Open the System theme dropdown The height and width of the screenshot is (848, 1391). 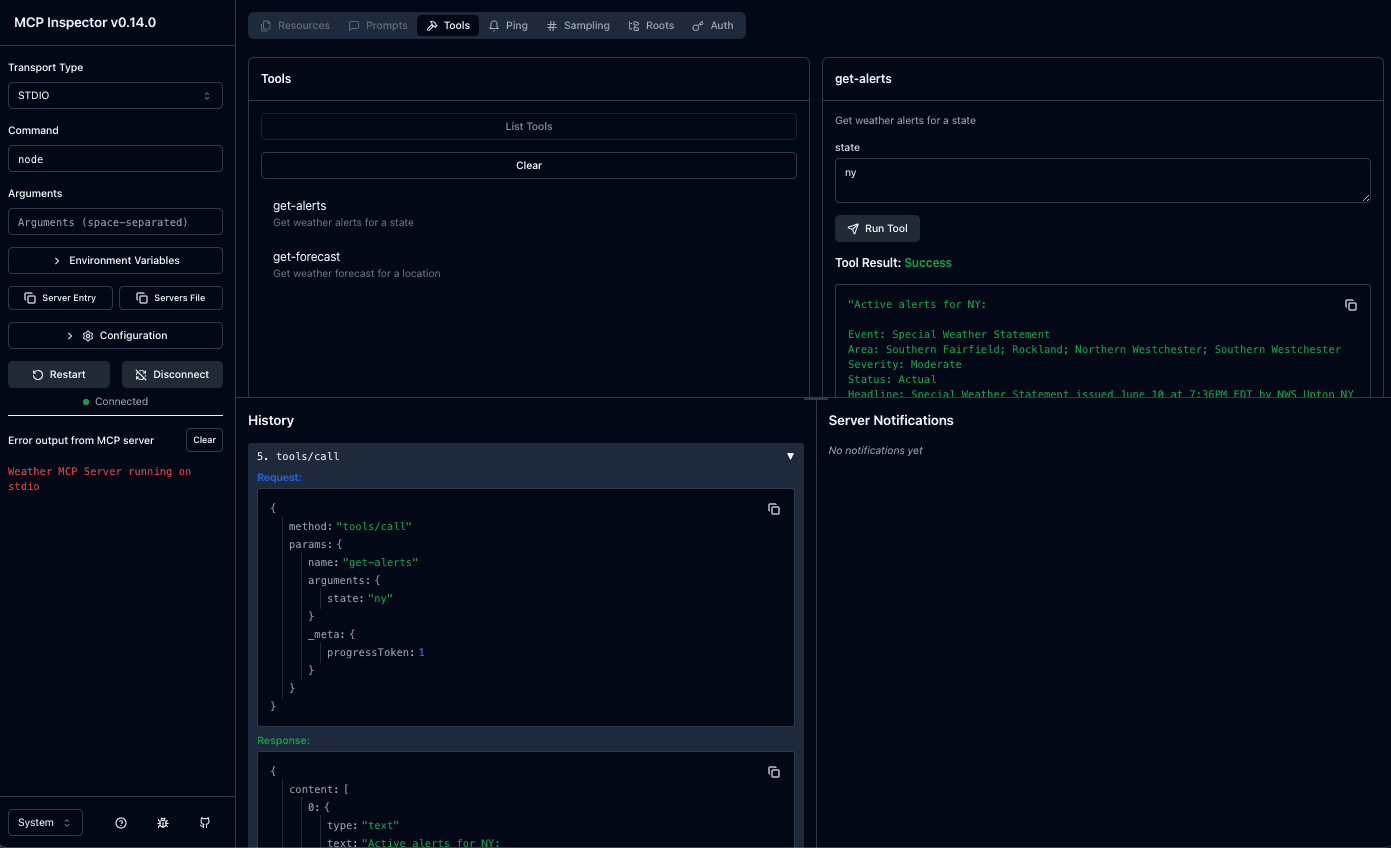click(x=45, y=822)
